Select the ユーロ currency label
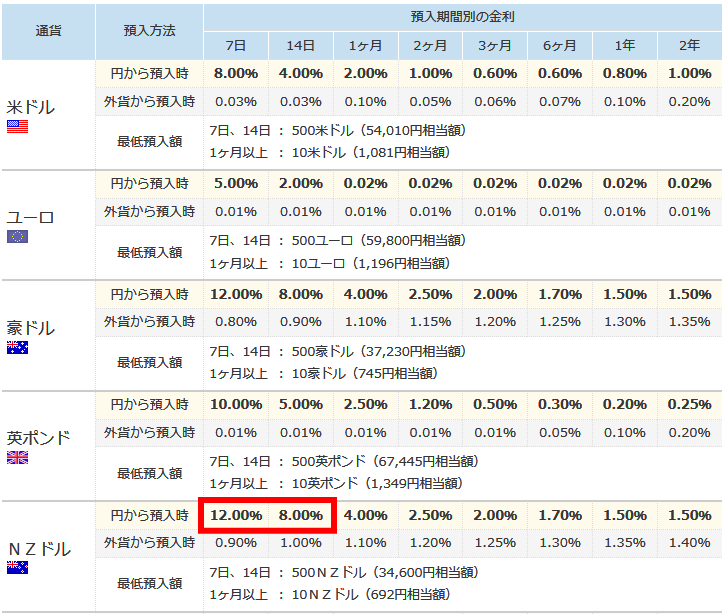 pos(30,218)
